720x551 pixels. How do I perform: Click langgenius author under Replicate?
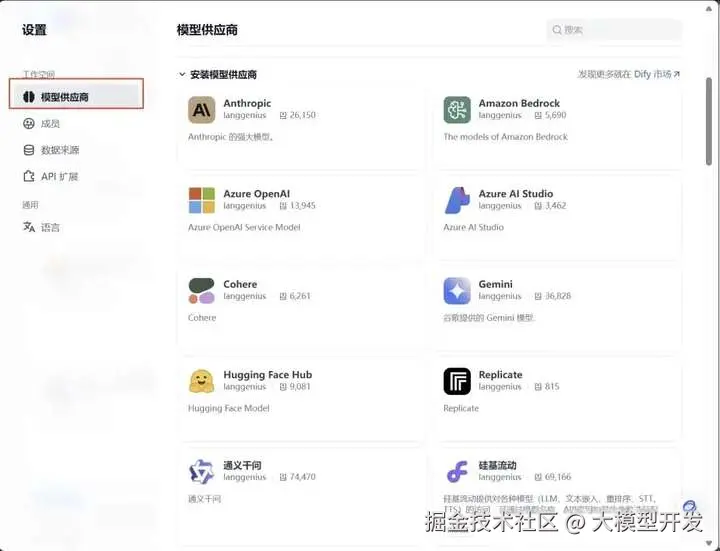[500, 387]
